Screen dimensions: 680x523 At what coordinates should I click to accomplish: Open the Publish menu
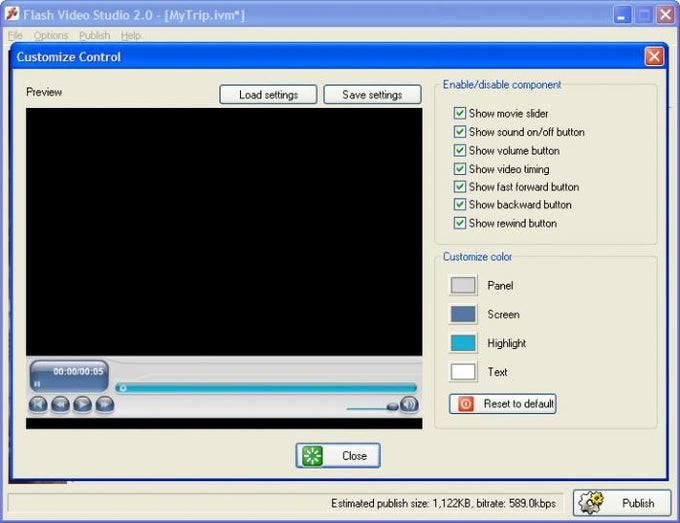click(x=95, y=36)
